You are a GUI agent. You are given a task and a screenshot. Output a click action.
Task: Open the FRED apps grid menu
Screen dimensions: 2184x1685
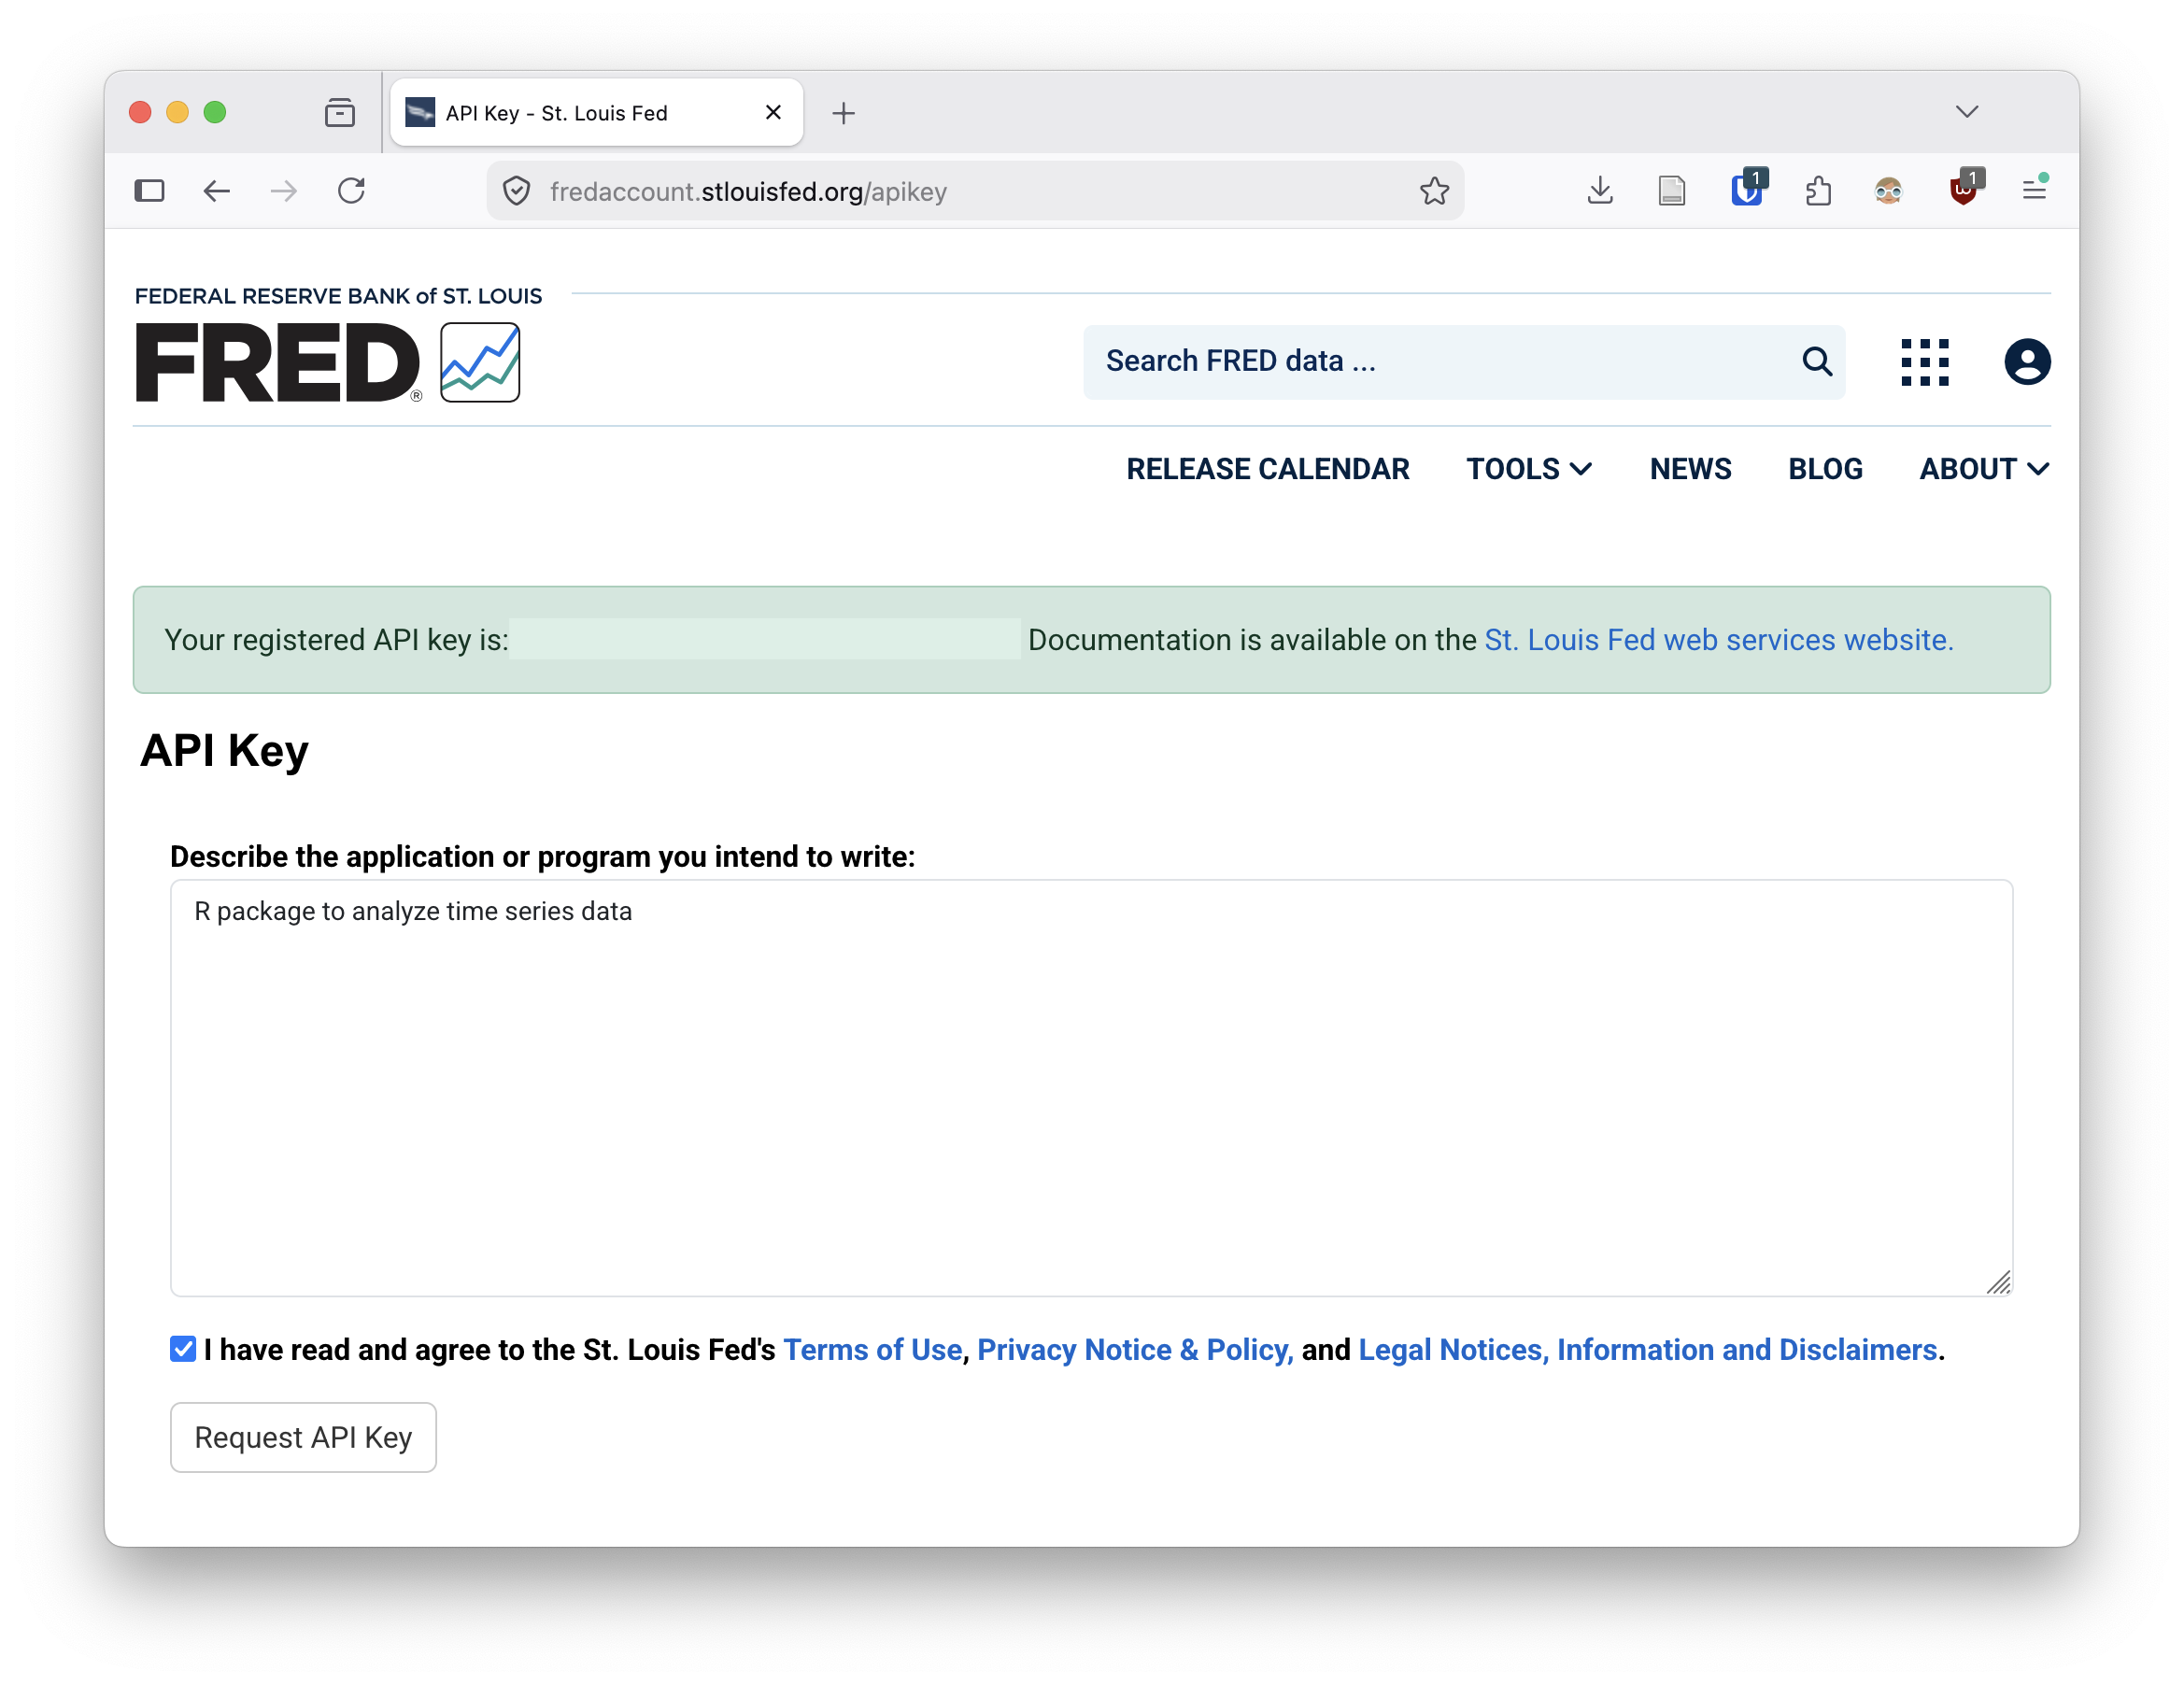1925,362
